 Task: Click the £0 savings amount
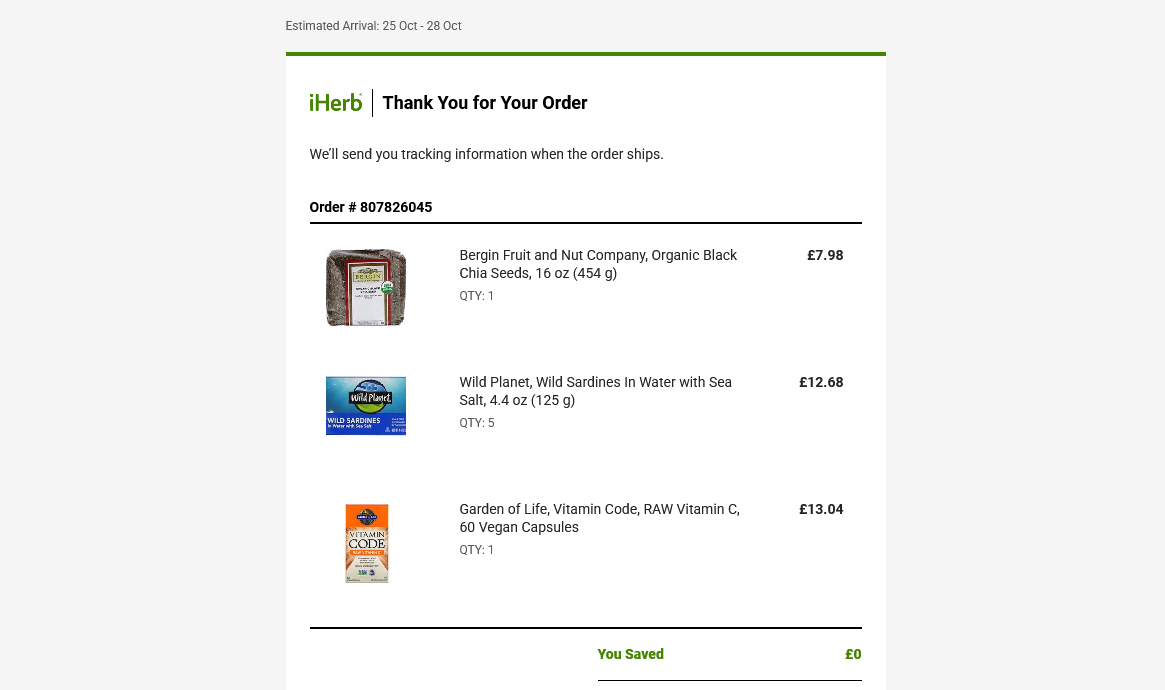point(853,654)
